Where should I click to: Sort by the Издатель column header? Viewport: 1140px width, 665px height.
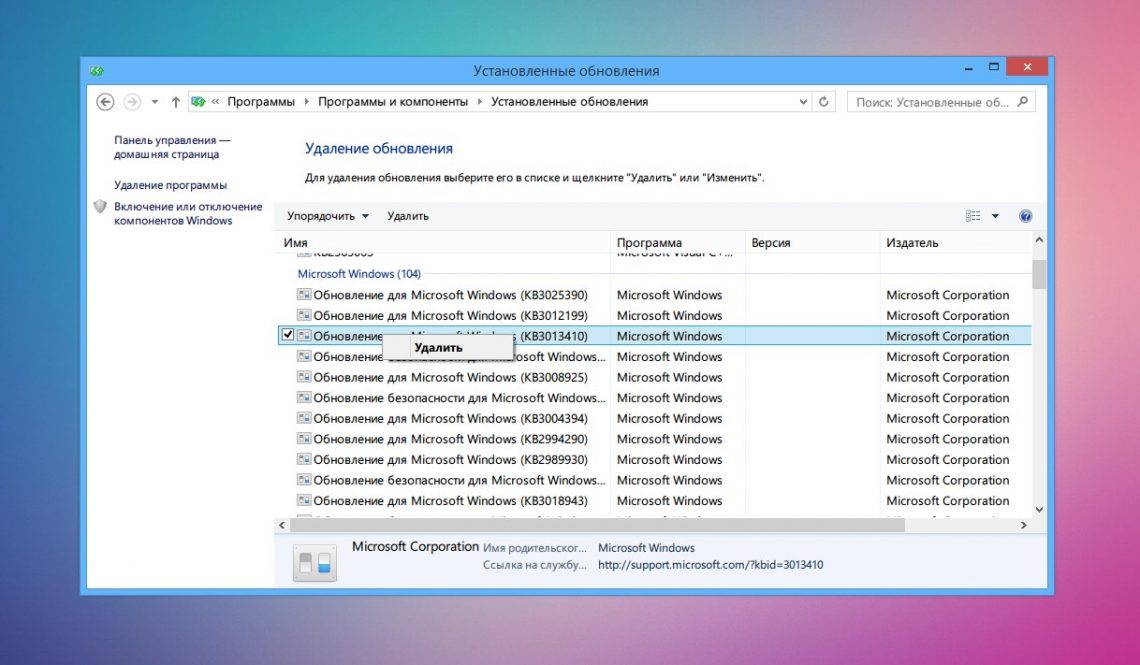point(912,243)
